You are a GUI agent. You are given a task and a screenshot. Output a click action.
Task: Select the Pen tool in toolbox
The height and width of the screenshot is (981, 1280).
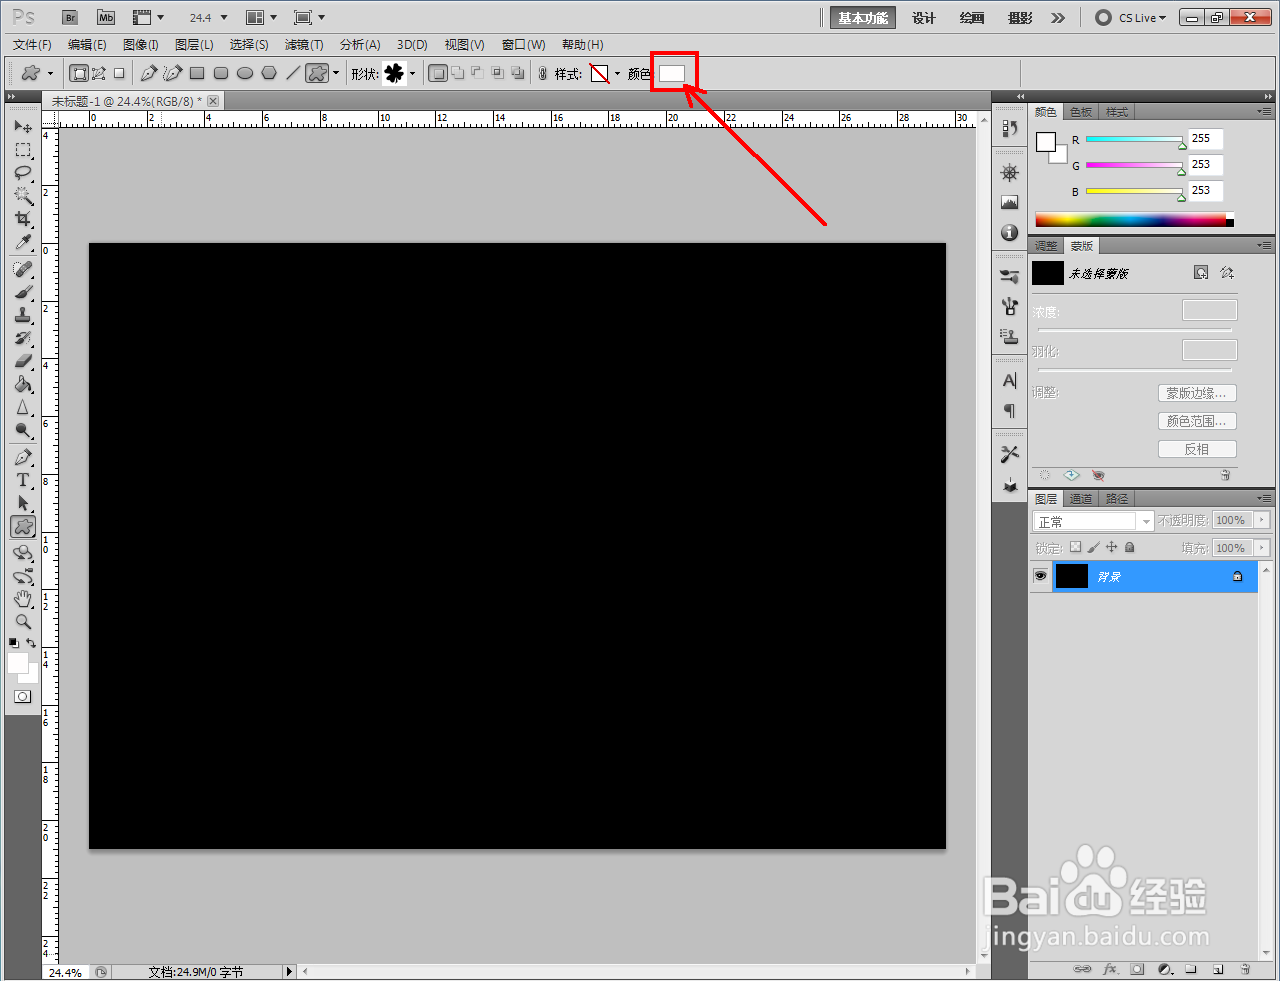coord(23,458)
